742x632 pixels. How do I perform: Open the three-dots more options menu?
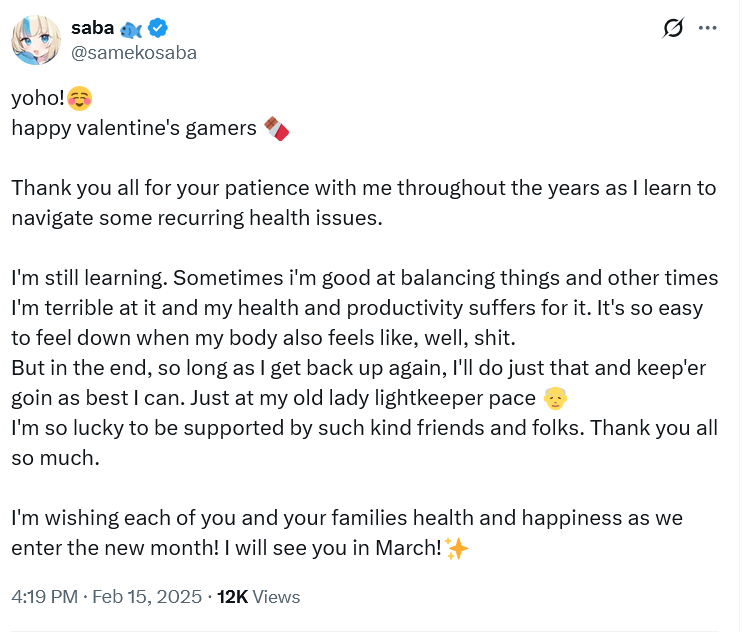[707, 28]
